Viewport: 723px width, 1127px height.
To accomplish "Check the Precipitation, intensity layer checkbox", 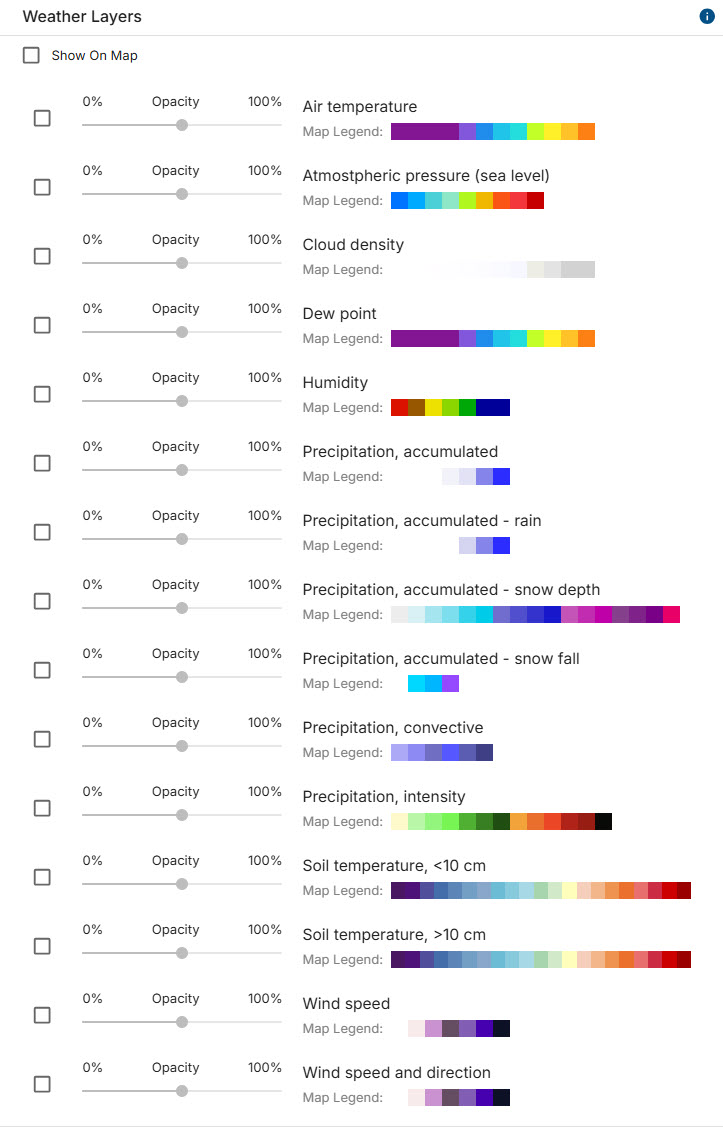I will (x=42, y=808).
